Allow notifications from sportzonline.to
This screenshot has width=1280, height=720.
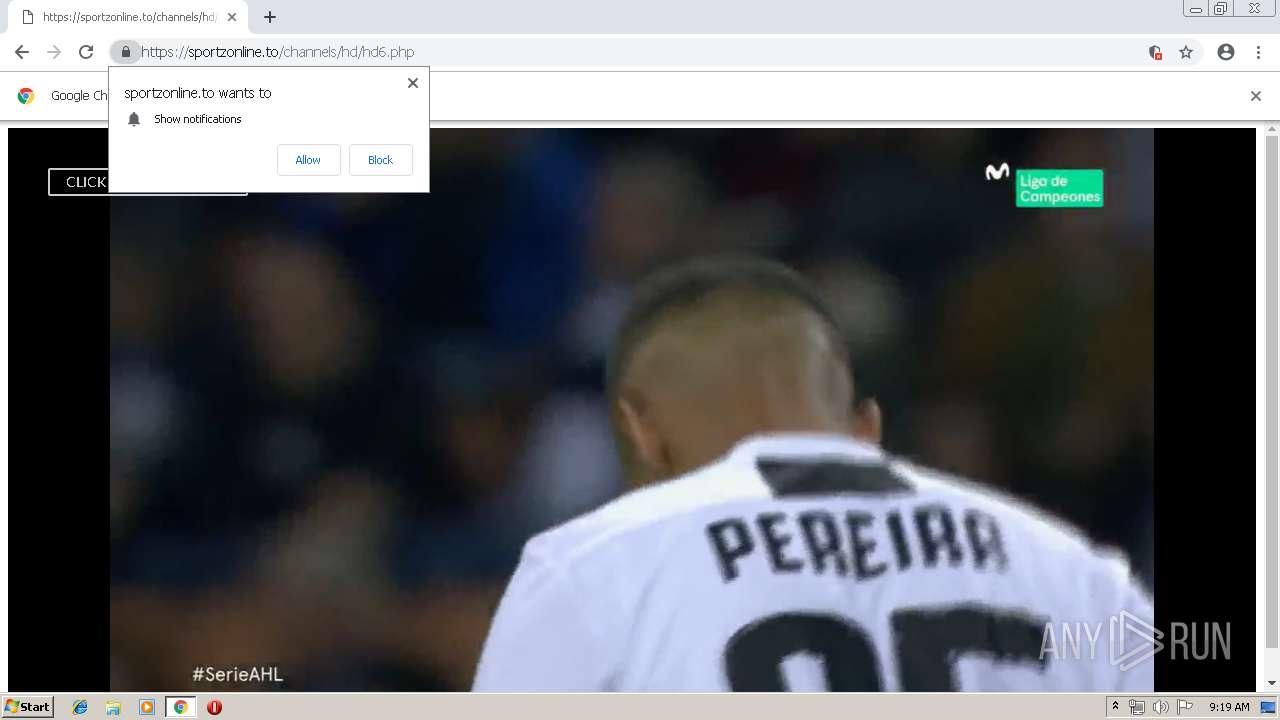[x=308, y=160]
